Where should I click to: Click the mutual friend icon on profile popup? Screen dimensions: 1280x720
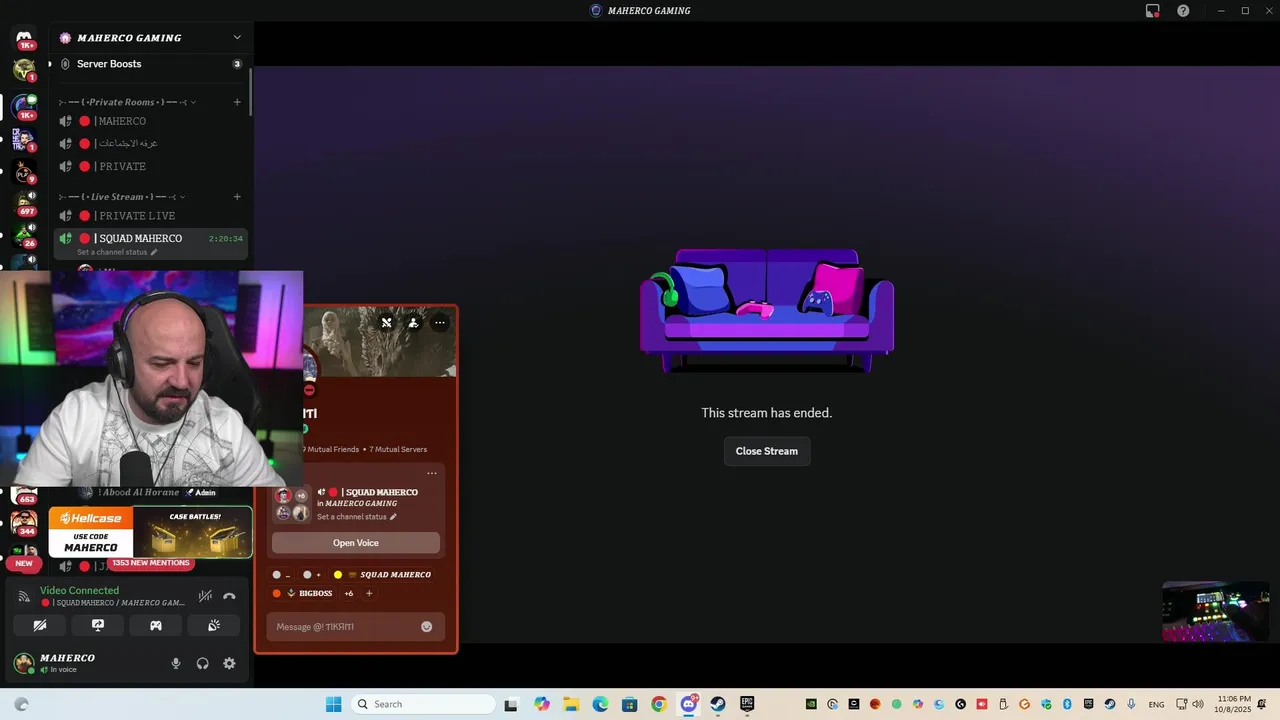(x=413, y=323)
